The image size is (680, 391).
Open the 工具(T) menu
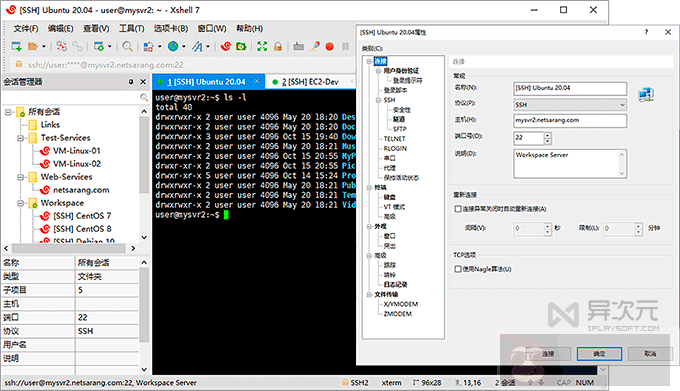click(x=131, y=29)
